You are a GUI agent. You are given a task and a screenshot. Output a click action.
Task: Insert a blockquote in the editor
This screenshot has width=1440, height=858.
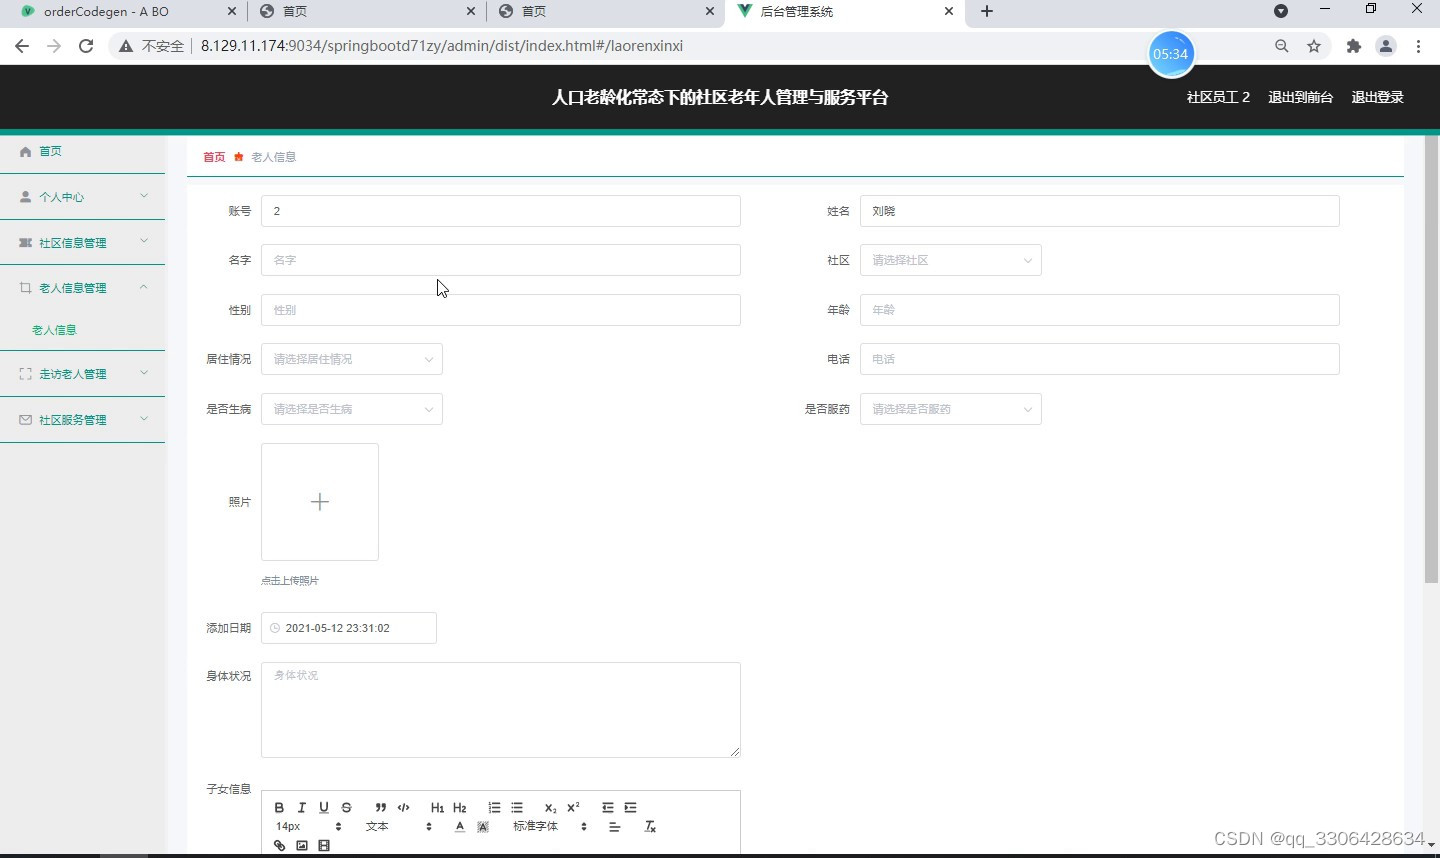(x=380, y=807)
